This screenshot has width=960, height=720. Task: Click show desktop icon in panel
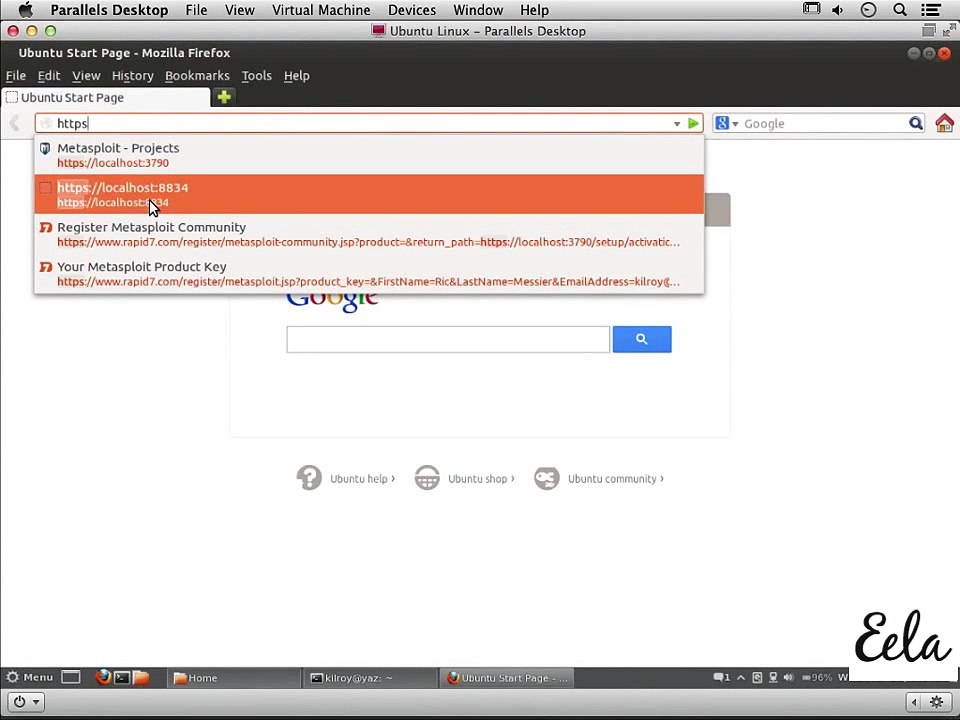click(71, 677)
